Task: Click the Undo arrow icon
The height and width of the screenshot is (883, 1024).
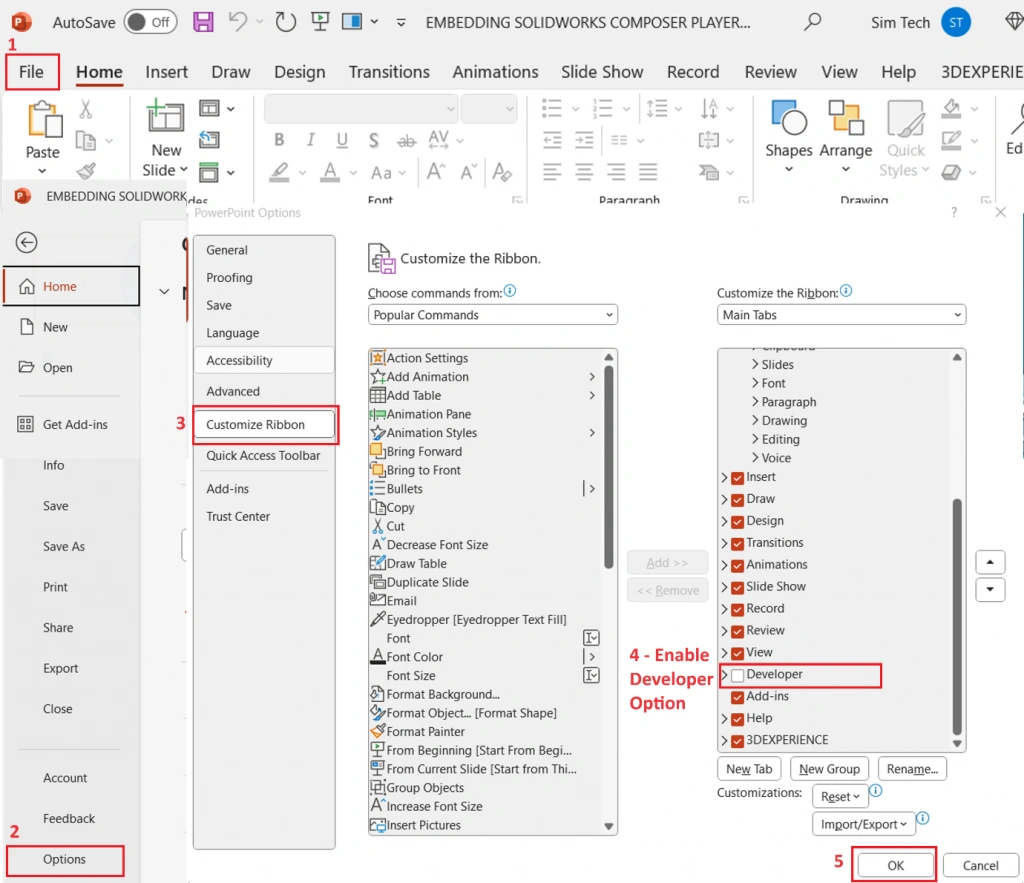Action: 237,22
